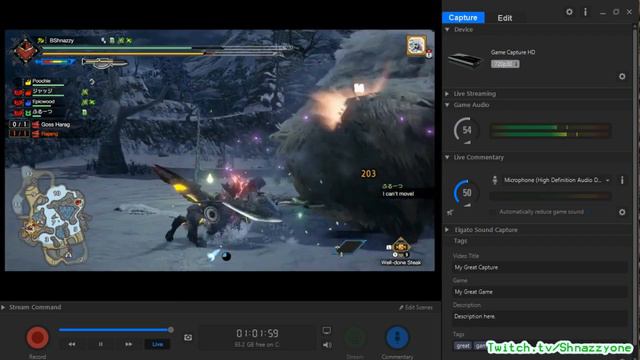
Task: Expand the Stream Command section
Action: 3,307
